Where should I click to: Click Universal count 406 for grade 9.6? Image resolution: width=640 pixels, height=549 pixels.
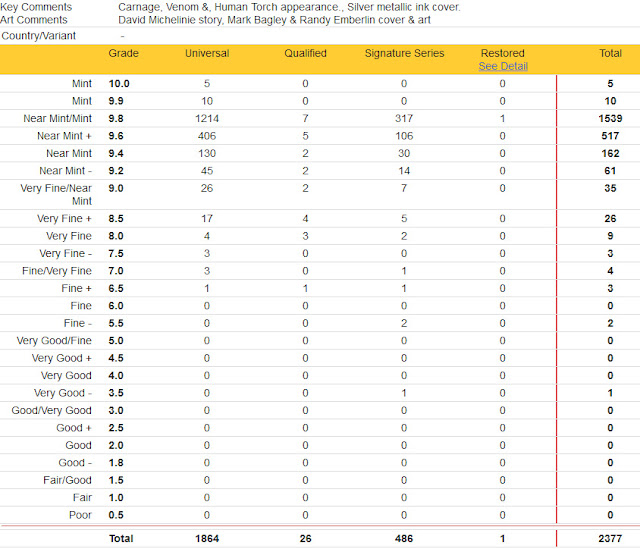click(207, 136)
